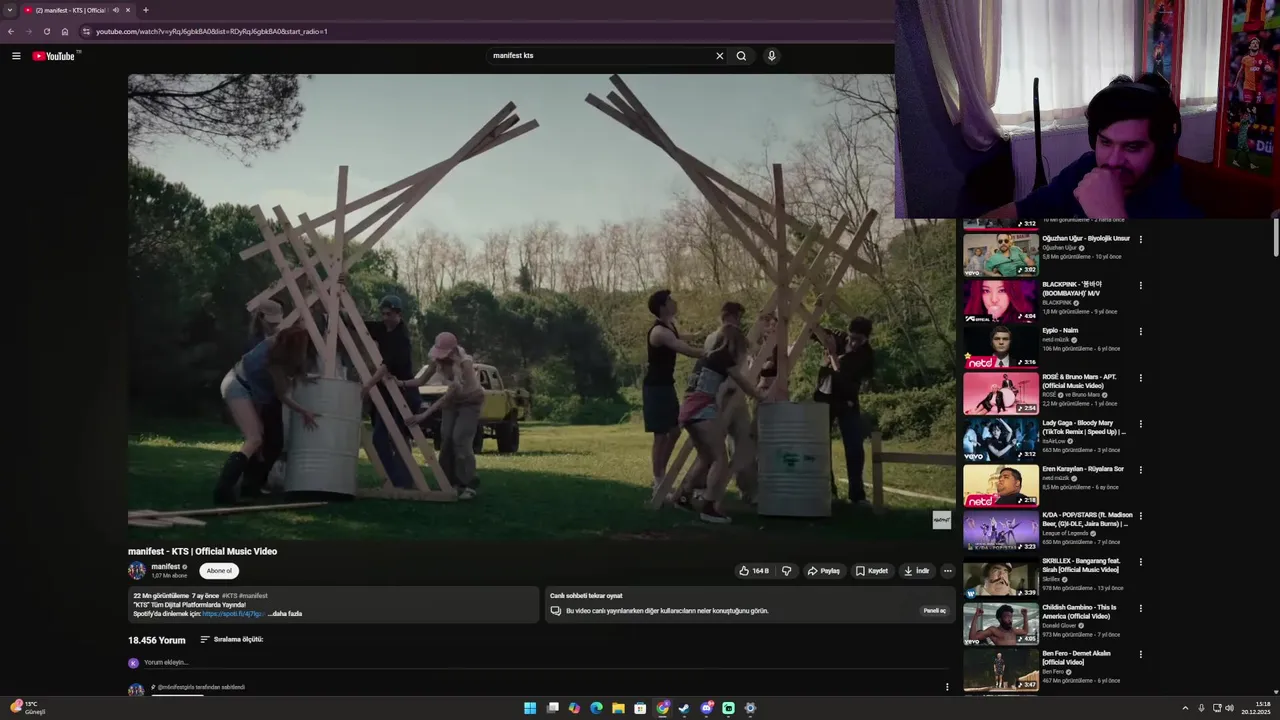
Task: Subscribe with the Abone ol button
Action: point(219,571)
